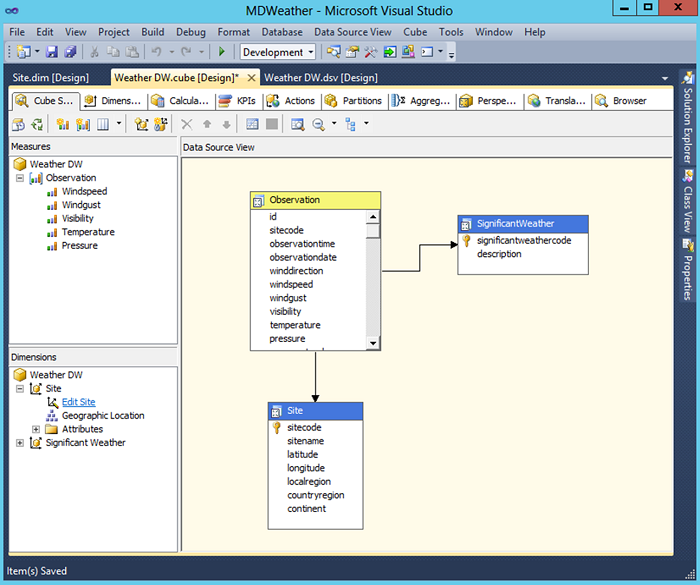The height and width of the screenshot is (585, 700).
Task: Click the Process icon in cube toolbar
Action: tap(19, 124)
